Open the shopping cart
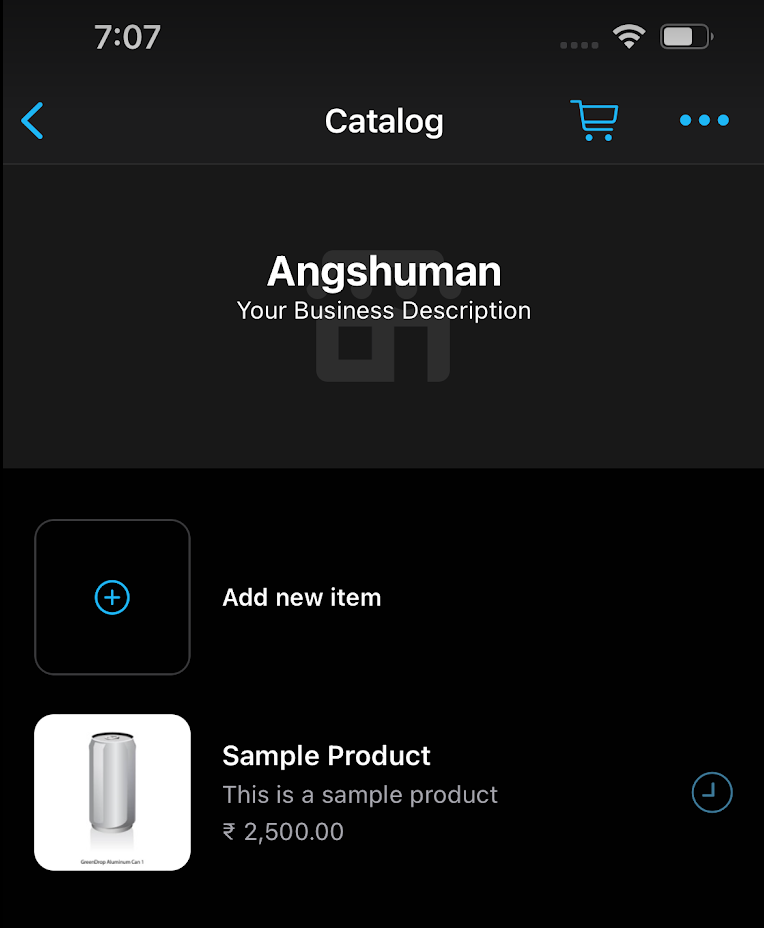 coord(594,121)
